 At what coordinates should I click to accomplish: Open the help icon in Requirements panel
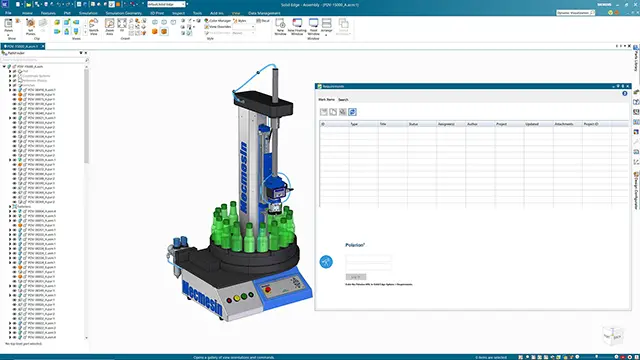tap(624, 93)
